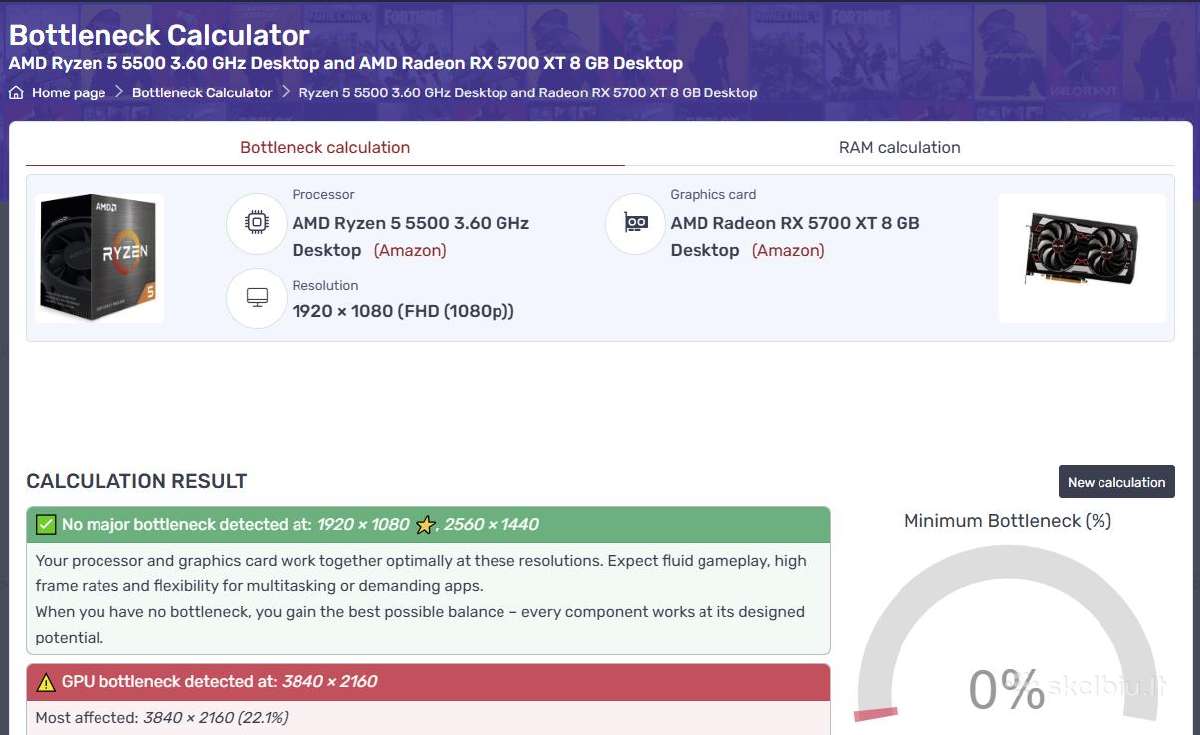This screenshot has height=735, width=1200.
Task: Click the green checkmark icon
Action: coord(45,524)
